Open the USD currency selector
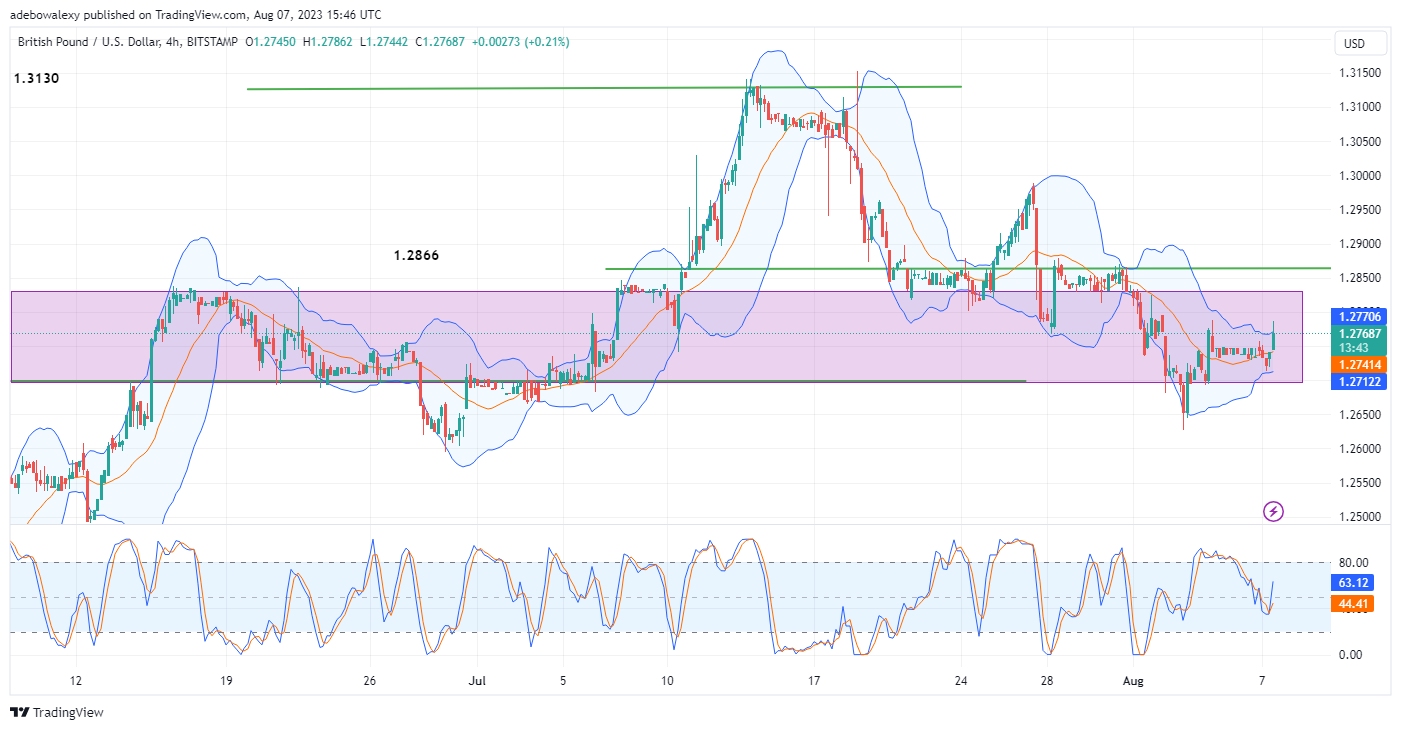The height and width of the screenshot is (730, 1401). [1362, 44]
